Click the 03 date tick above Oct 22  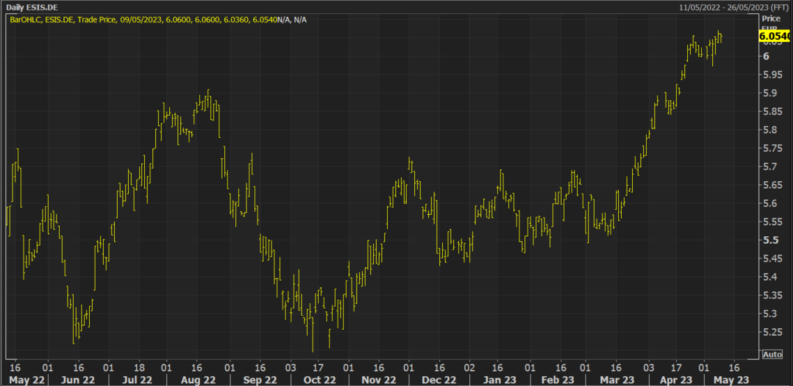290,367
